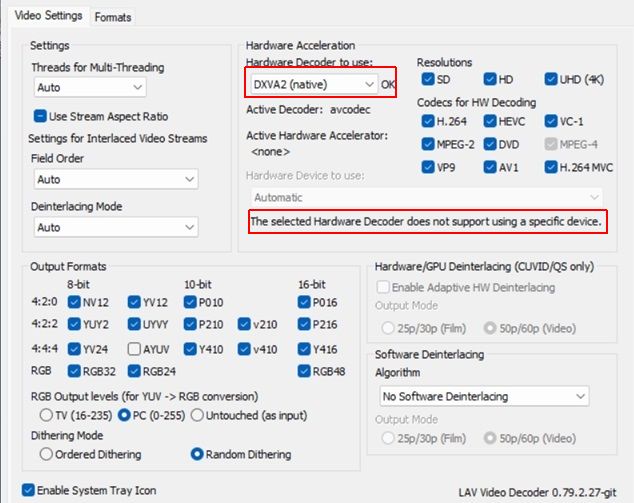Toggle Use Stream Aspect Ratio checkbox

click(41, 116)
